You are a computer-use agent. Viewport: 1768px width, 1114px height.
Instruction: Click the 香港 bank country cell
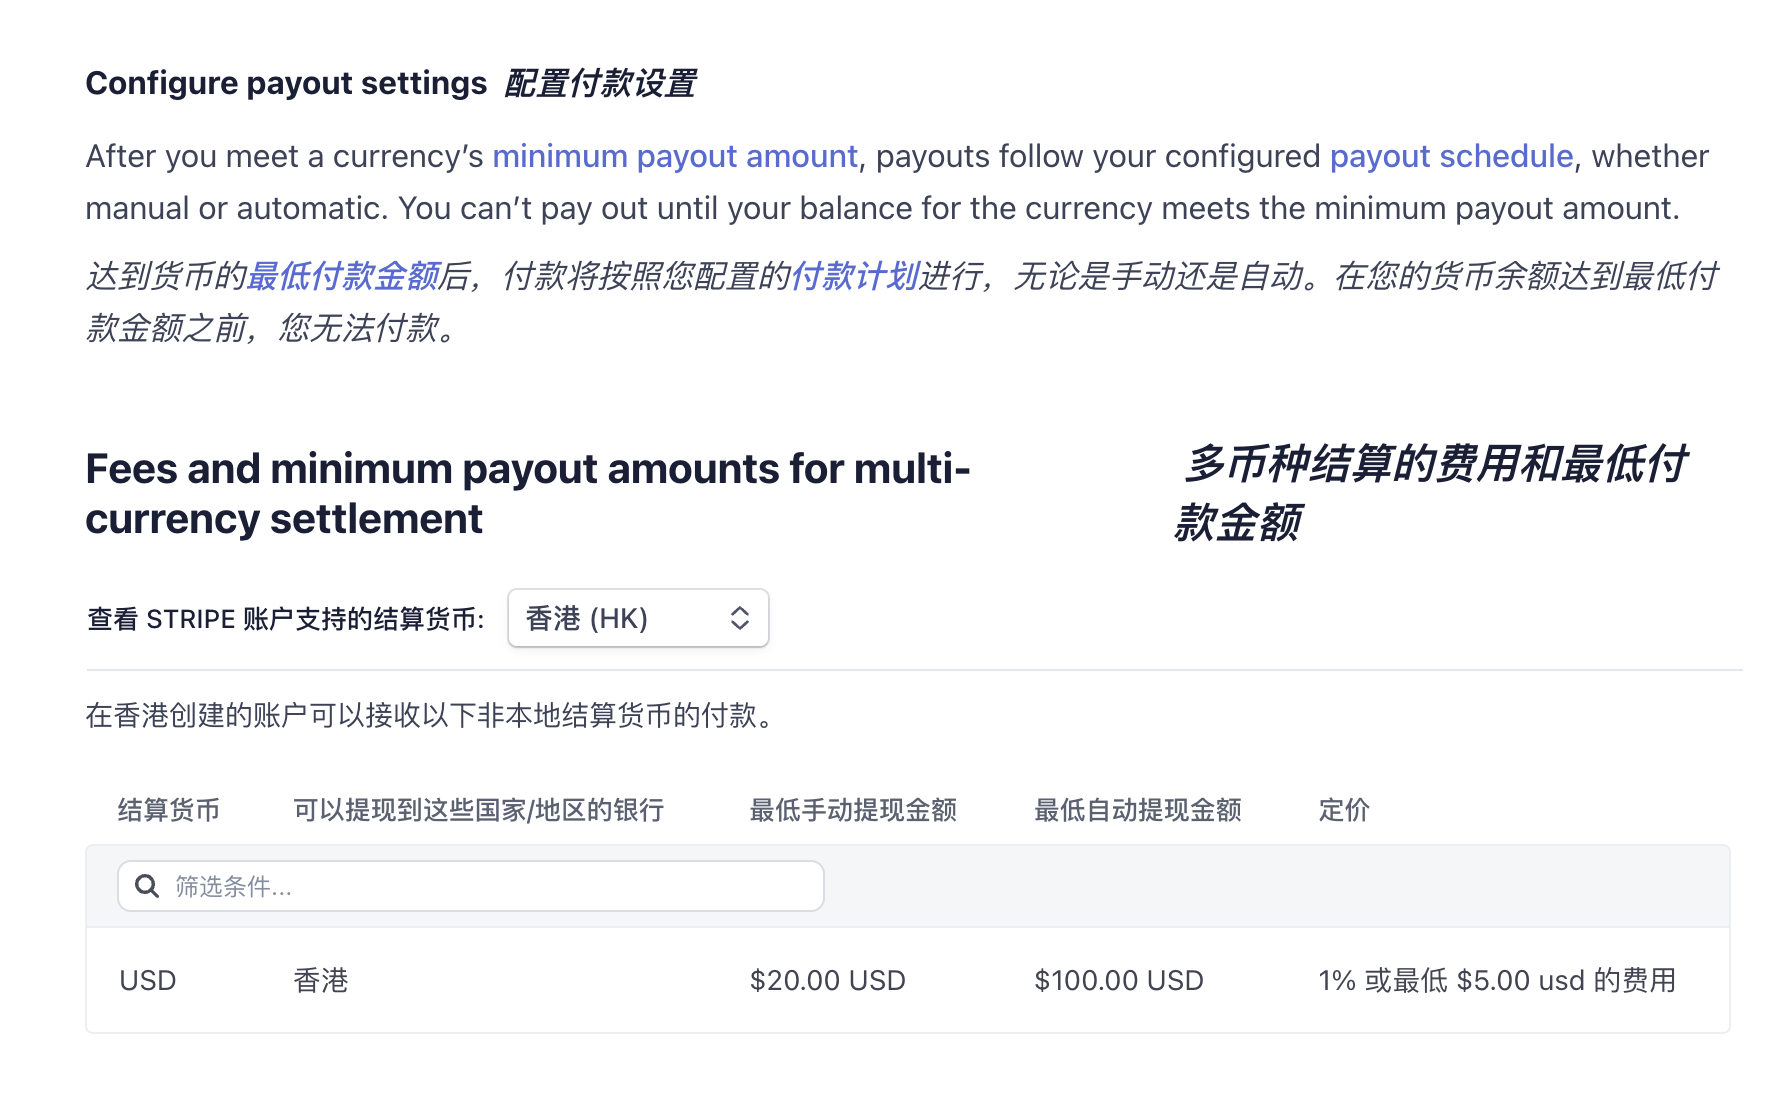pyautogui.click(x=321, y=980)
